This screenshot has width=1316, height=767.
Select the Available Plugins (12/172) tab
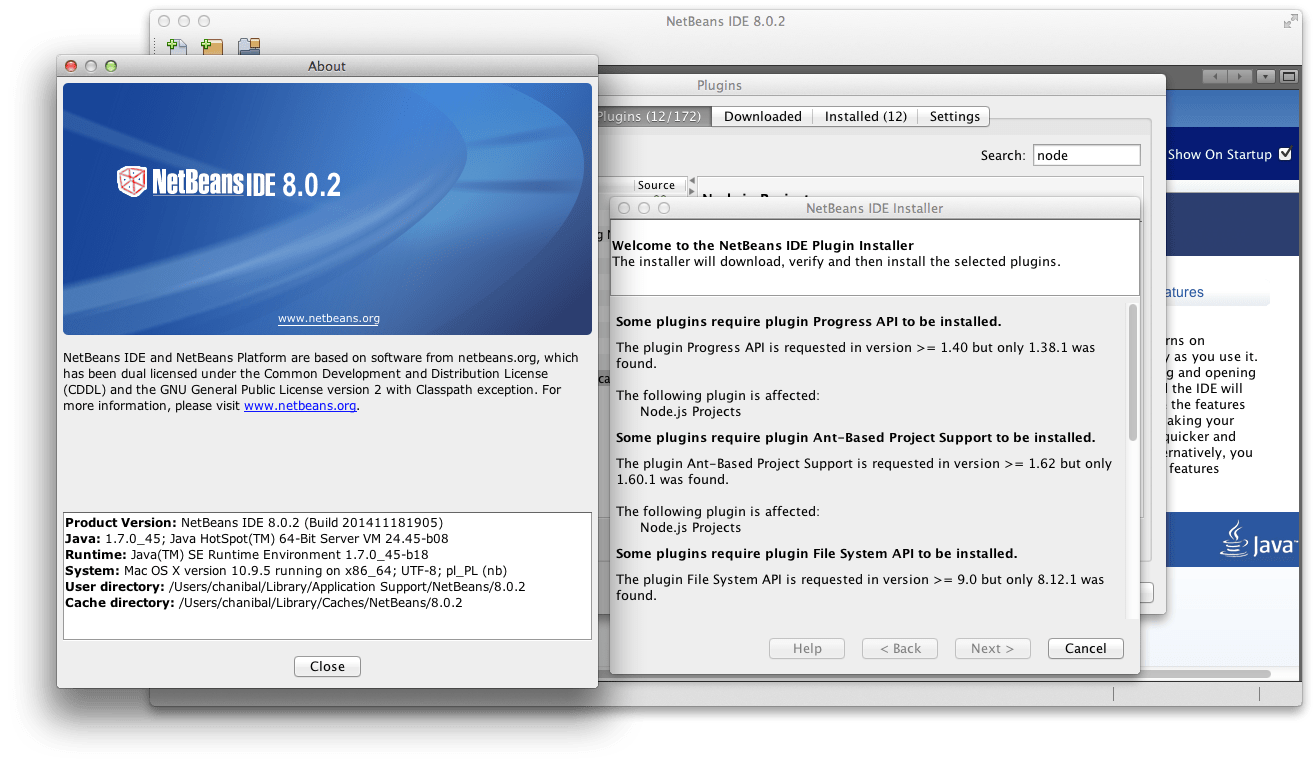coord(654,116)
